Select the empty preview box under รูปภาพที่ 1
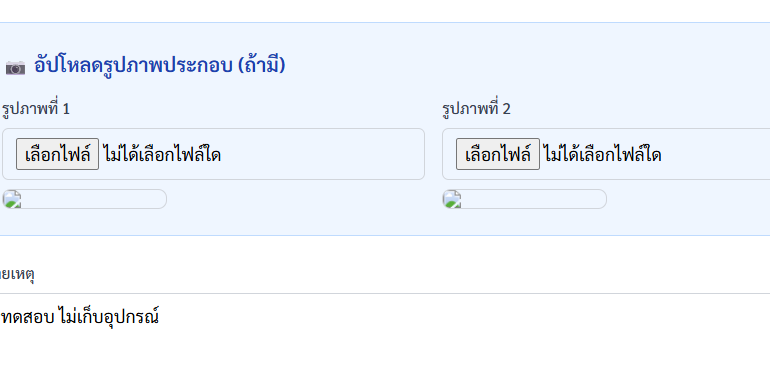 pyautogui.click(x=84, y=199)
